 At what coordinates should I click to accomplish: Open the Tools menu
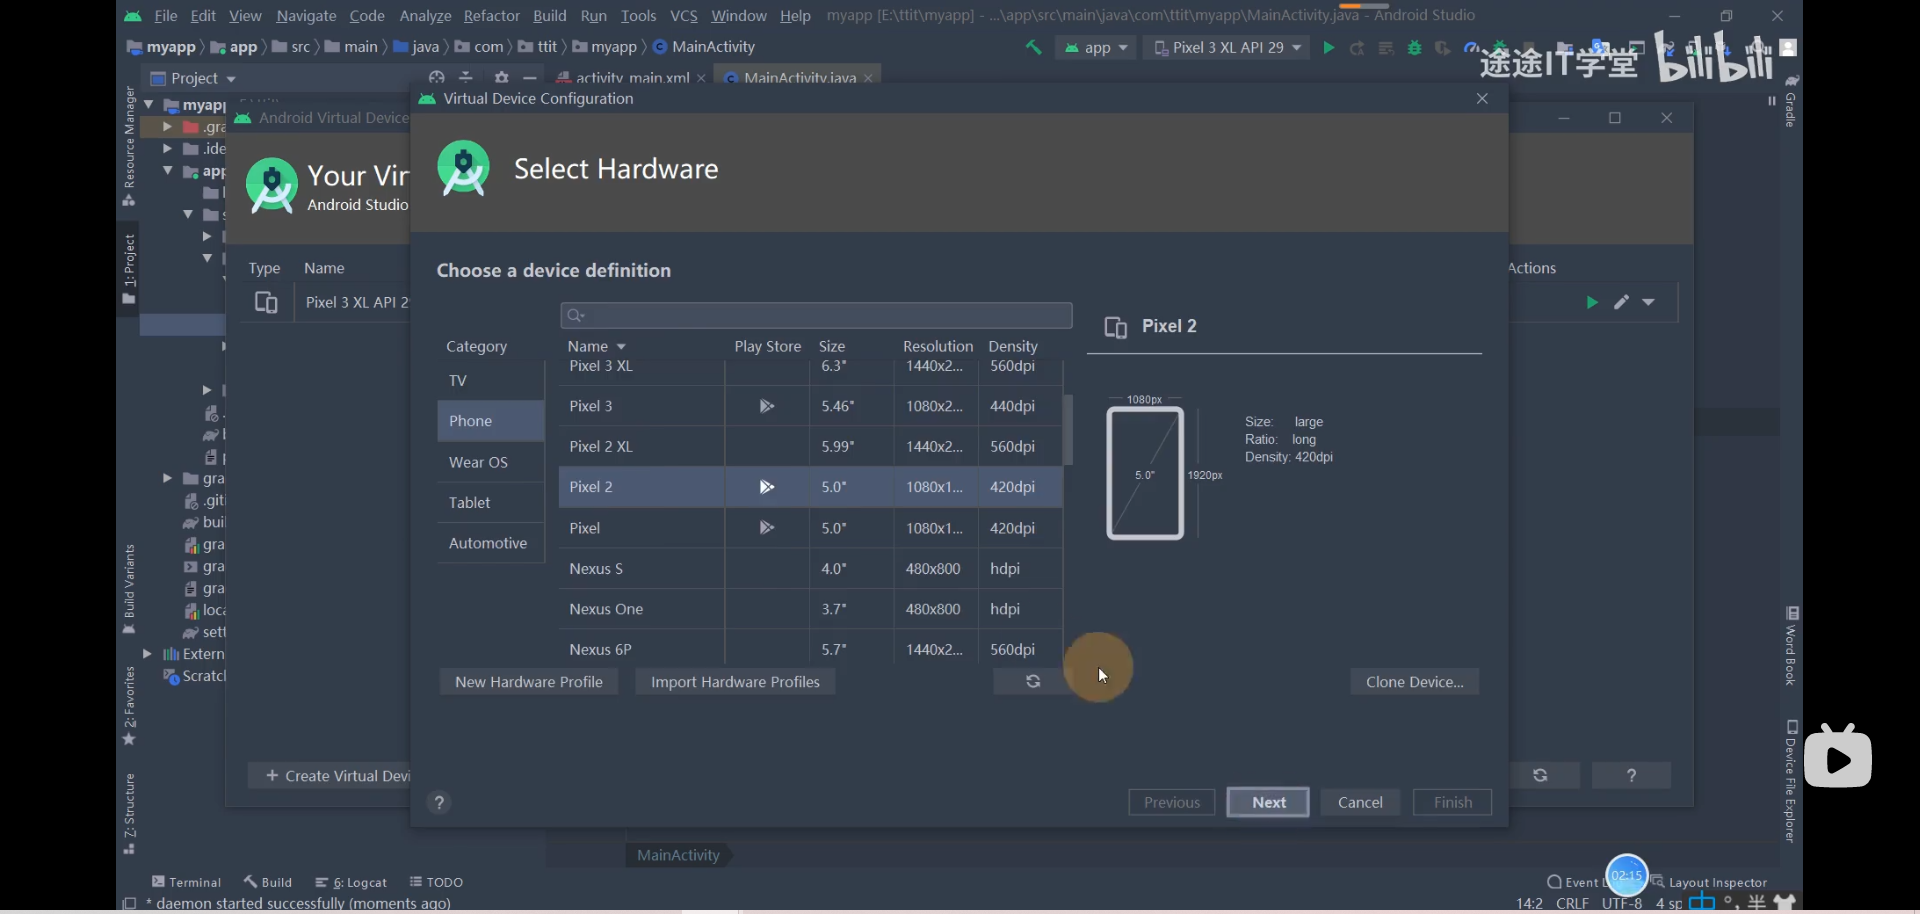[x=638, y=16]
